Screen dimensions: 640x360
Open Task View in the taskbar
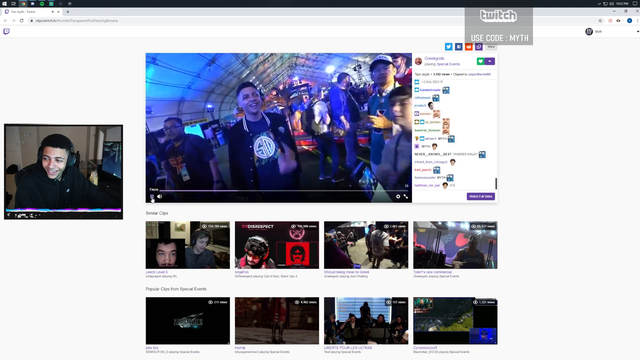(x=13, y=3)
